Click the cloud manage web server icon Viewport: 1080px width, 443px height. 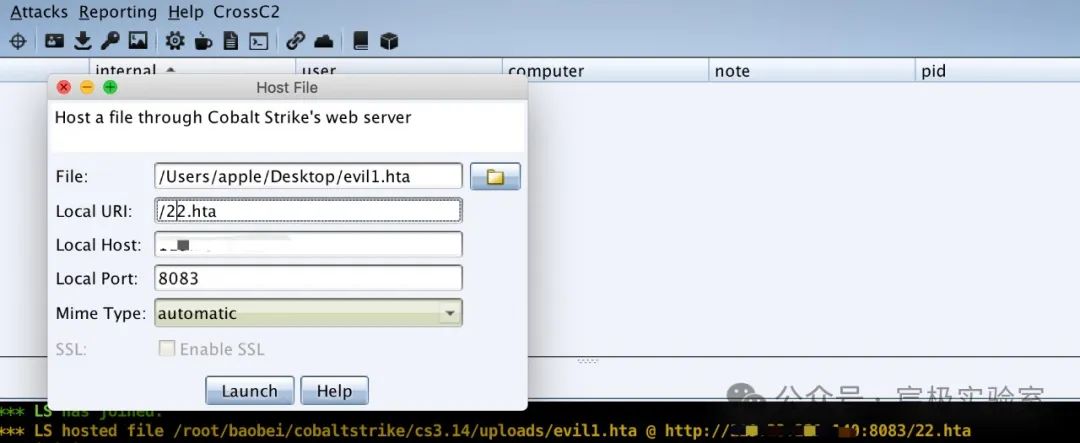pos(323,41)
